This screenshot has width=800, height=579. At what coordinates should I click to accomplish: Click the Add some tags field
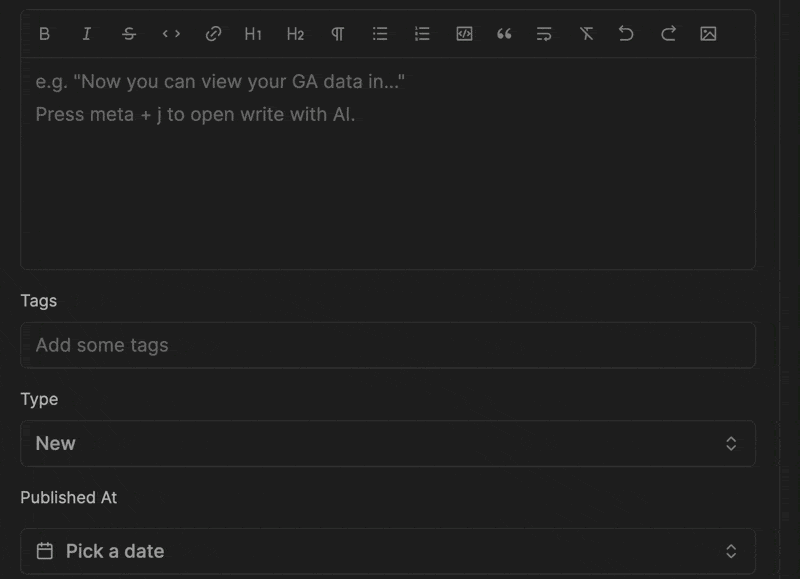point(387,345)
